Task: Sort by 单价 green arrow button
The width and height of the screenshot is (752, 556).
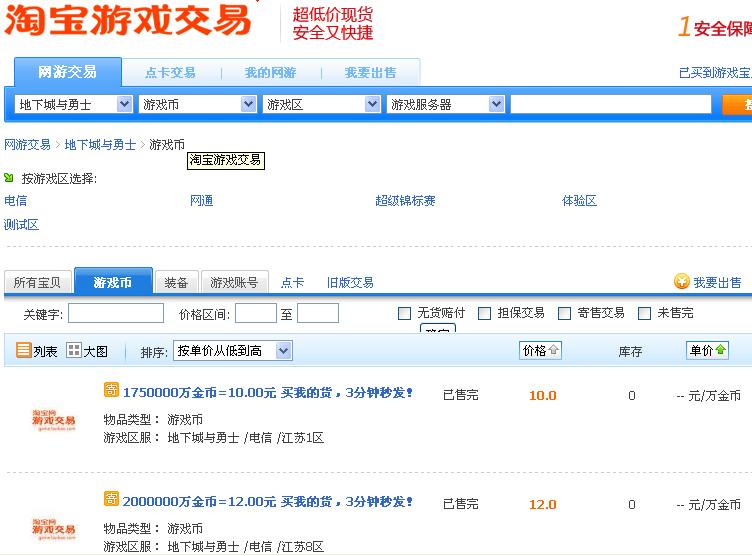Action: click(x=707, y=350)
